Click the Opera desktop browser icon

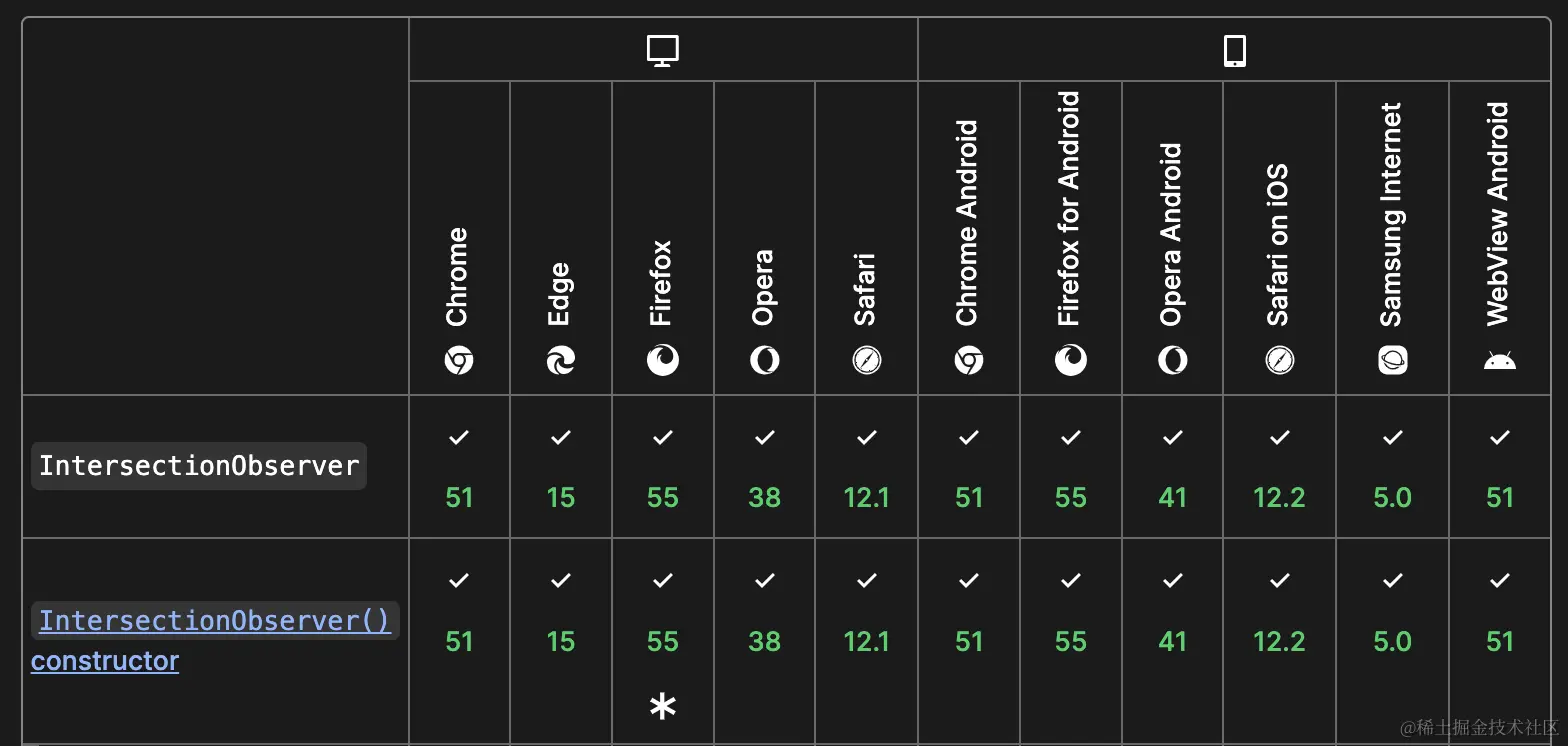coord(765,360)
